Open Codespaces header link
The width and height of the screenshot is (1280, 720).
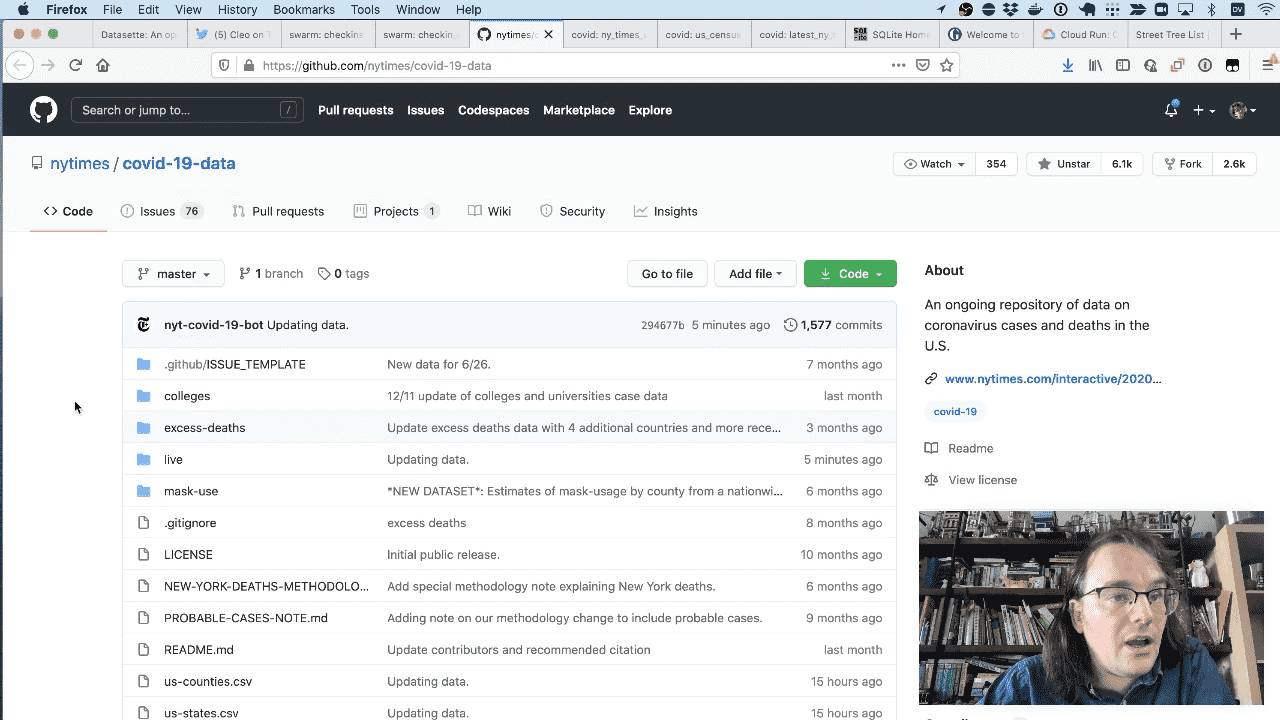[493, 110]
